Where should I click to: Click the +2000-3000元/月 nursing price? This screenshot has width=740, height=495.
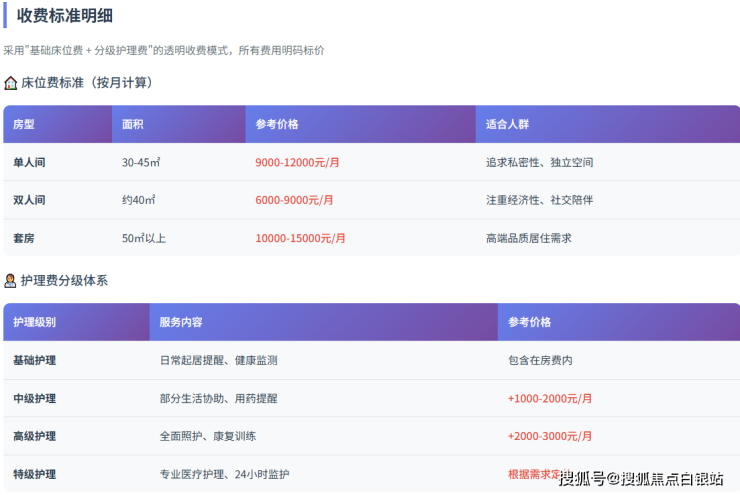pos(550,436)
